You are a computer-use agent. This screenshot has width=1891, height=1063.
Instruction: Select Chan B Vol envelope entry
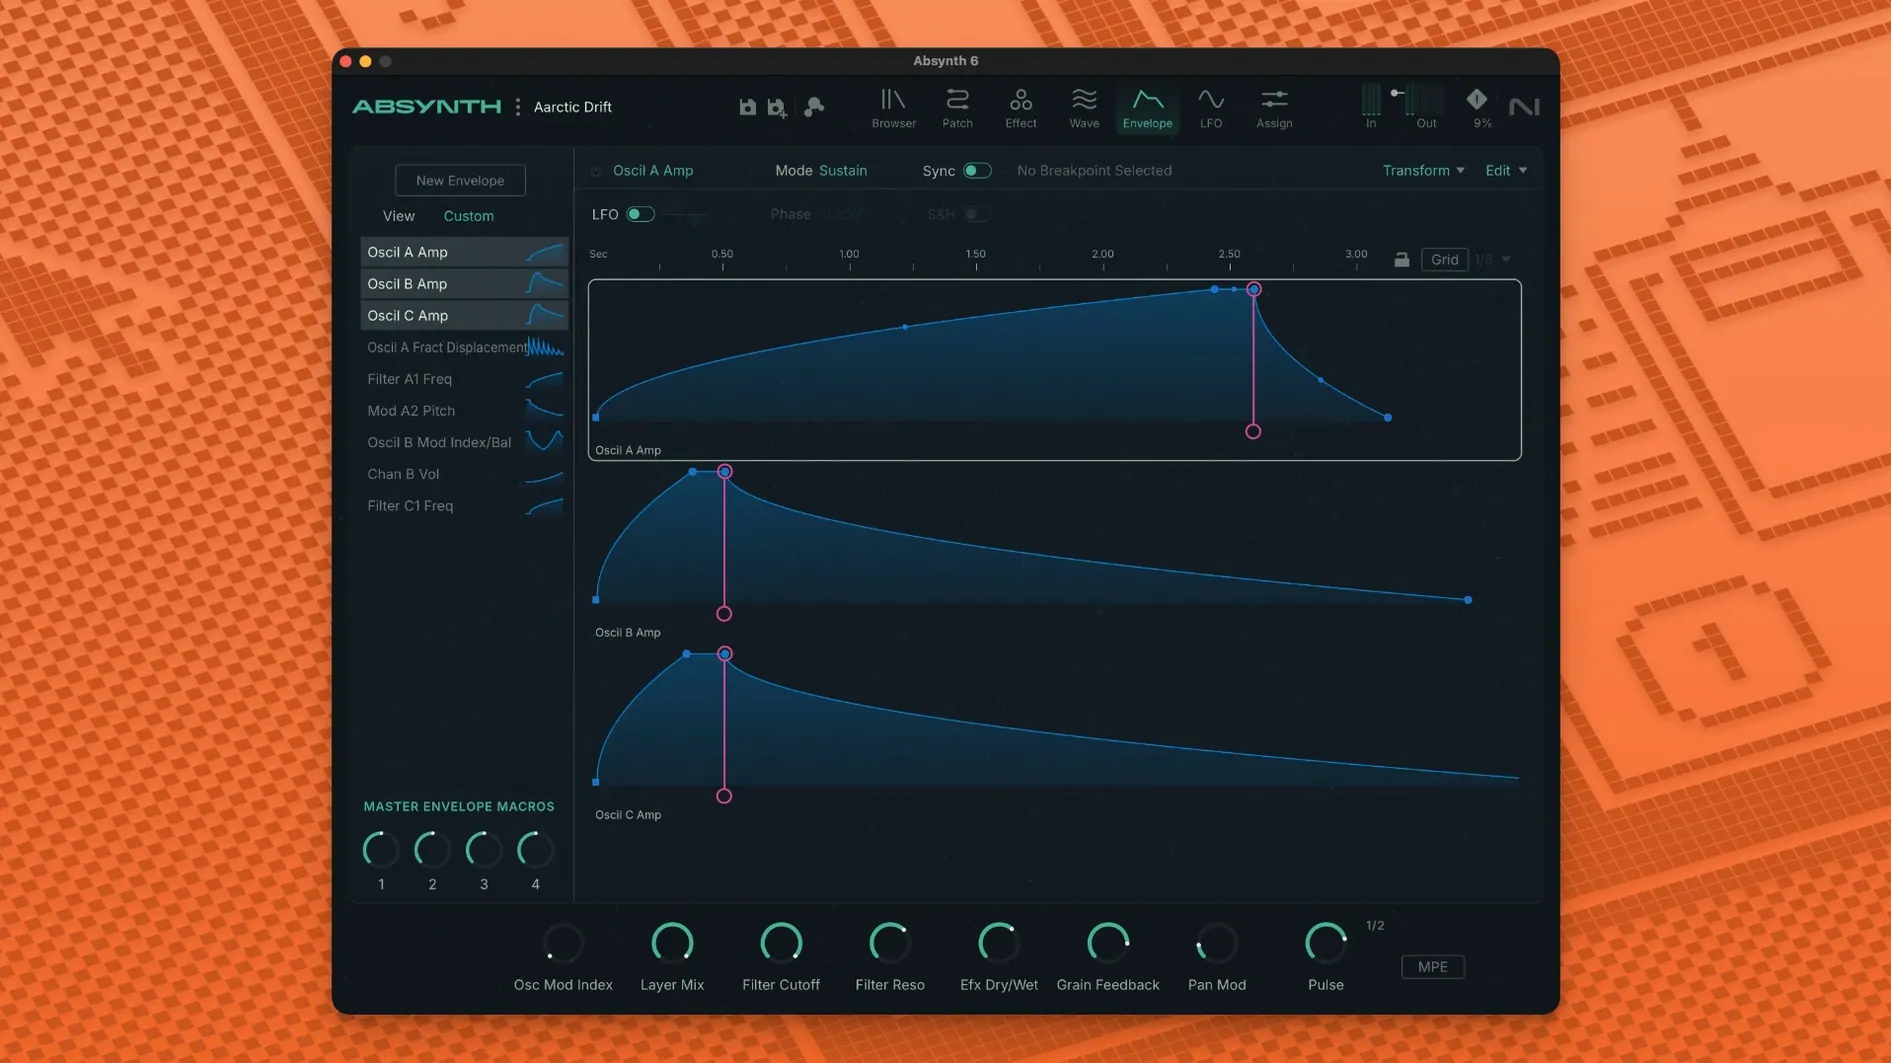click(464, 474)
